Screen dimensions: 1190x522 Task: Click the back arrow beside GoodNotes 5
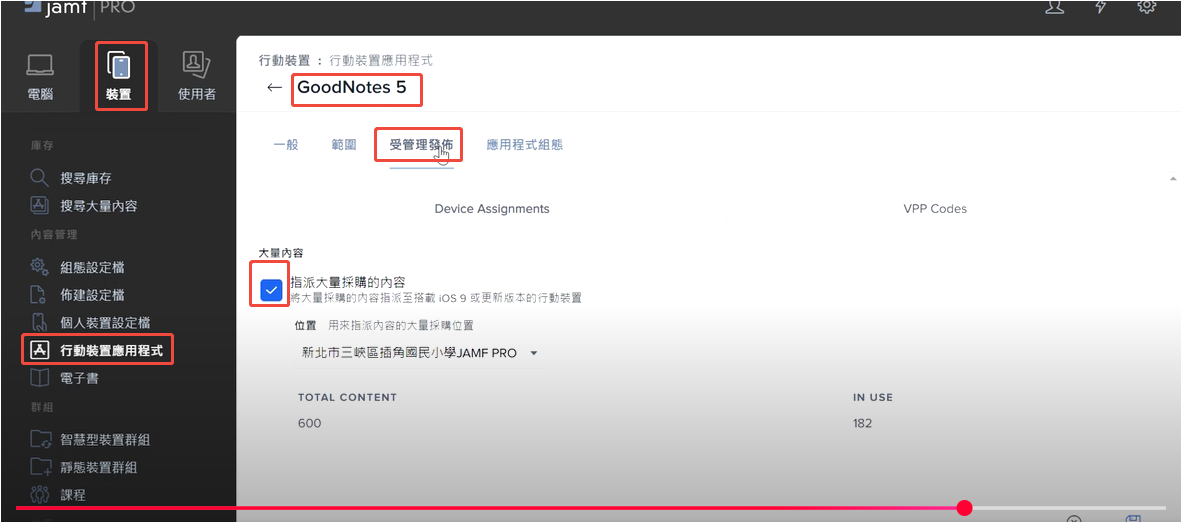(274, 88)
